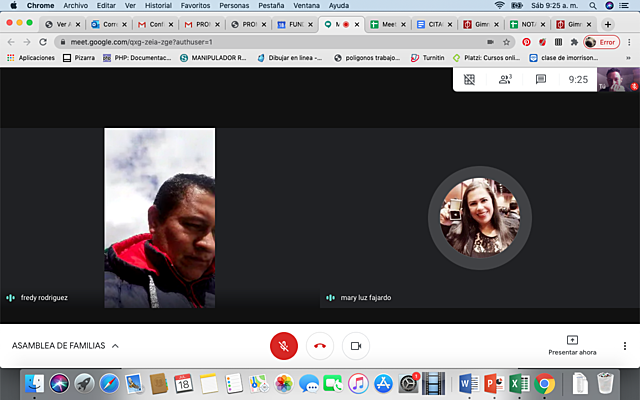
Task: Turn off the camera
Action: (356, 346)
